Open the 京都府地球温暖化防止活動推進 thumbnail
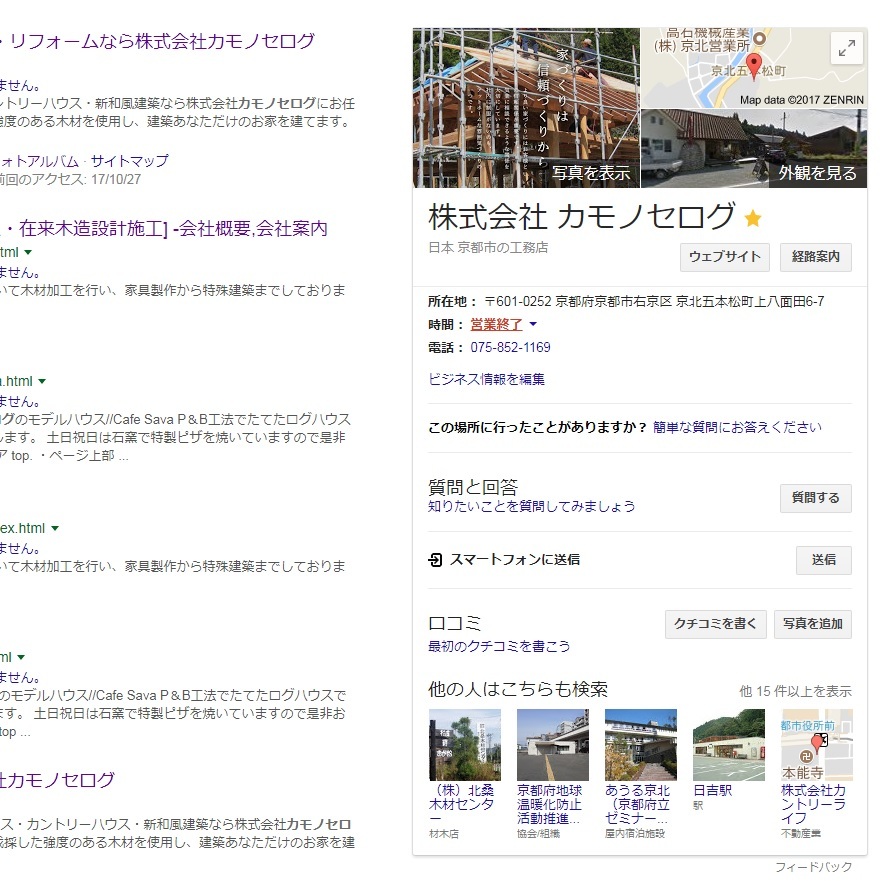This screenshot has width=887, height=881. tap(553, 745)
